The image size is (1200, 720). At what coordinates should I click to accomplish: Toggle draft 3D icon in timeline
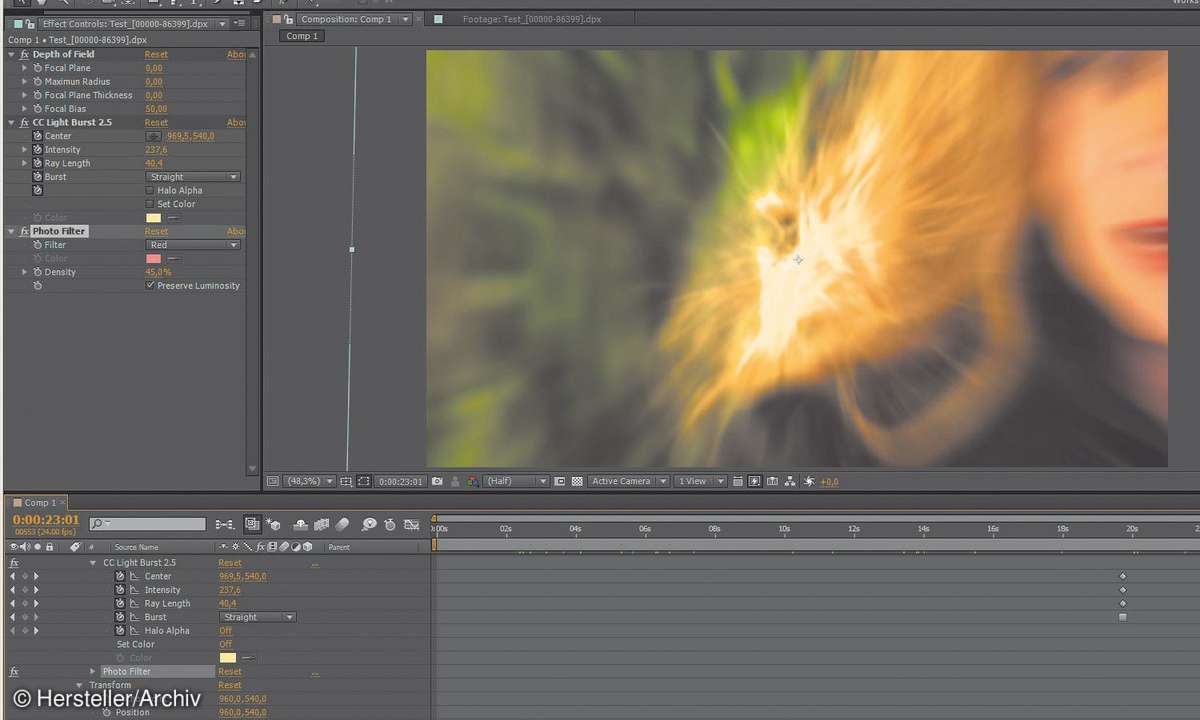click(272, 524)
